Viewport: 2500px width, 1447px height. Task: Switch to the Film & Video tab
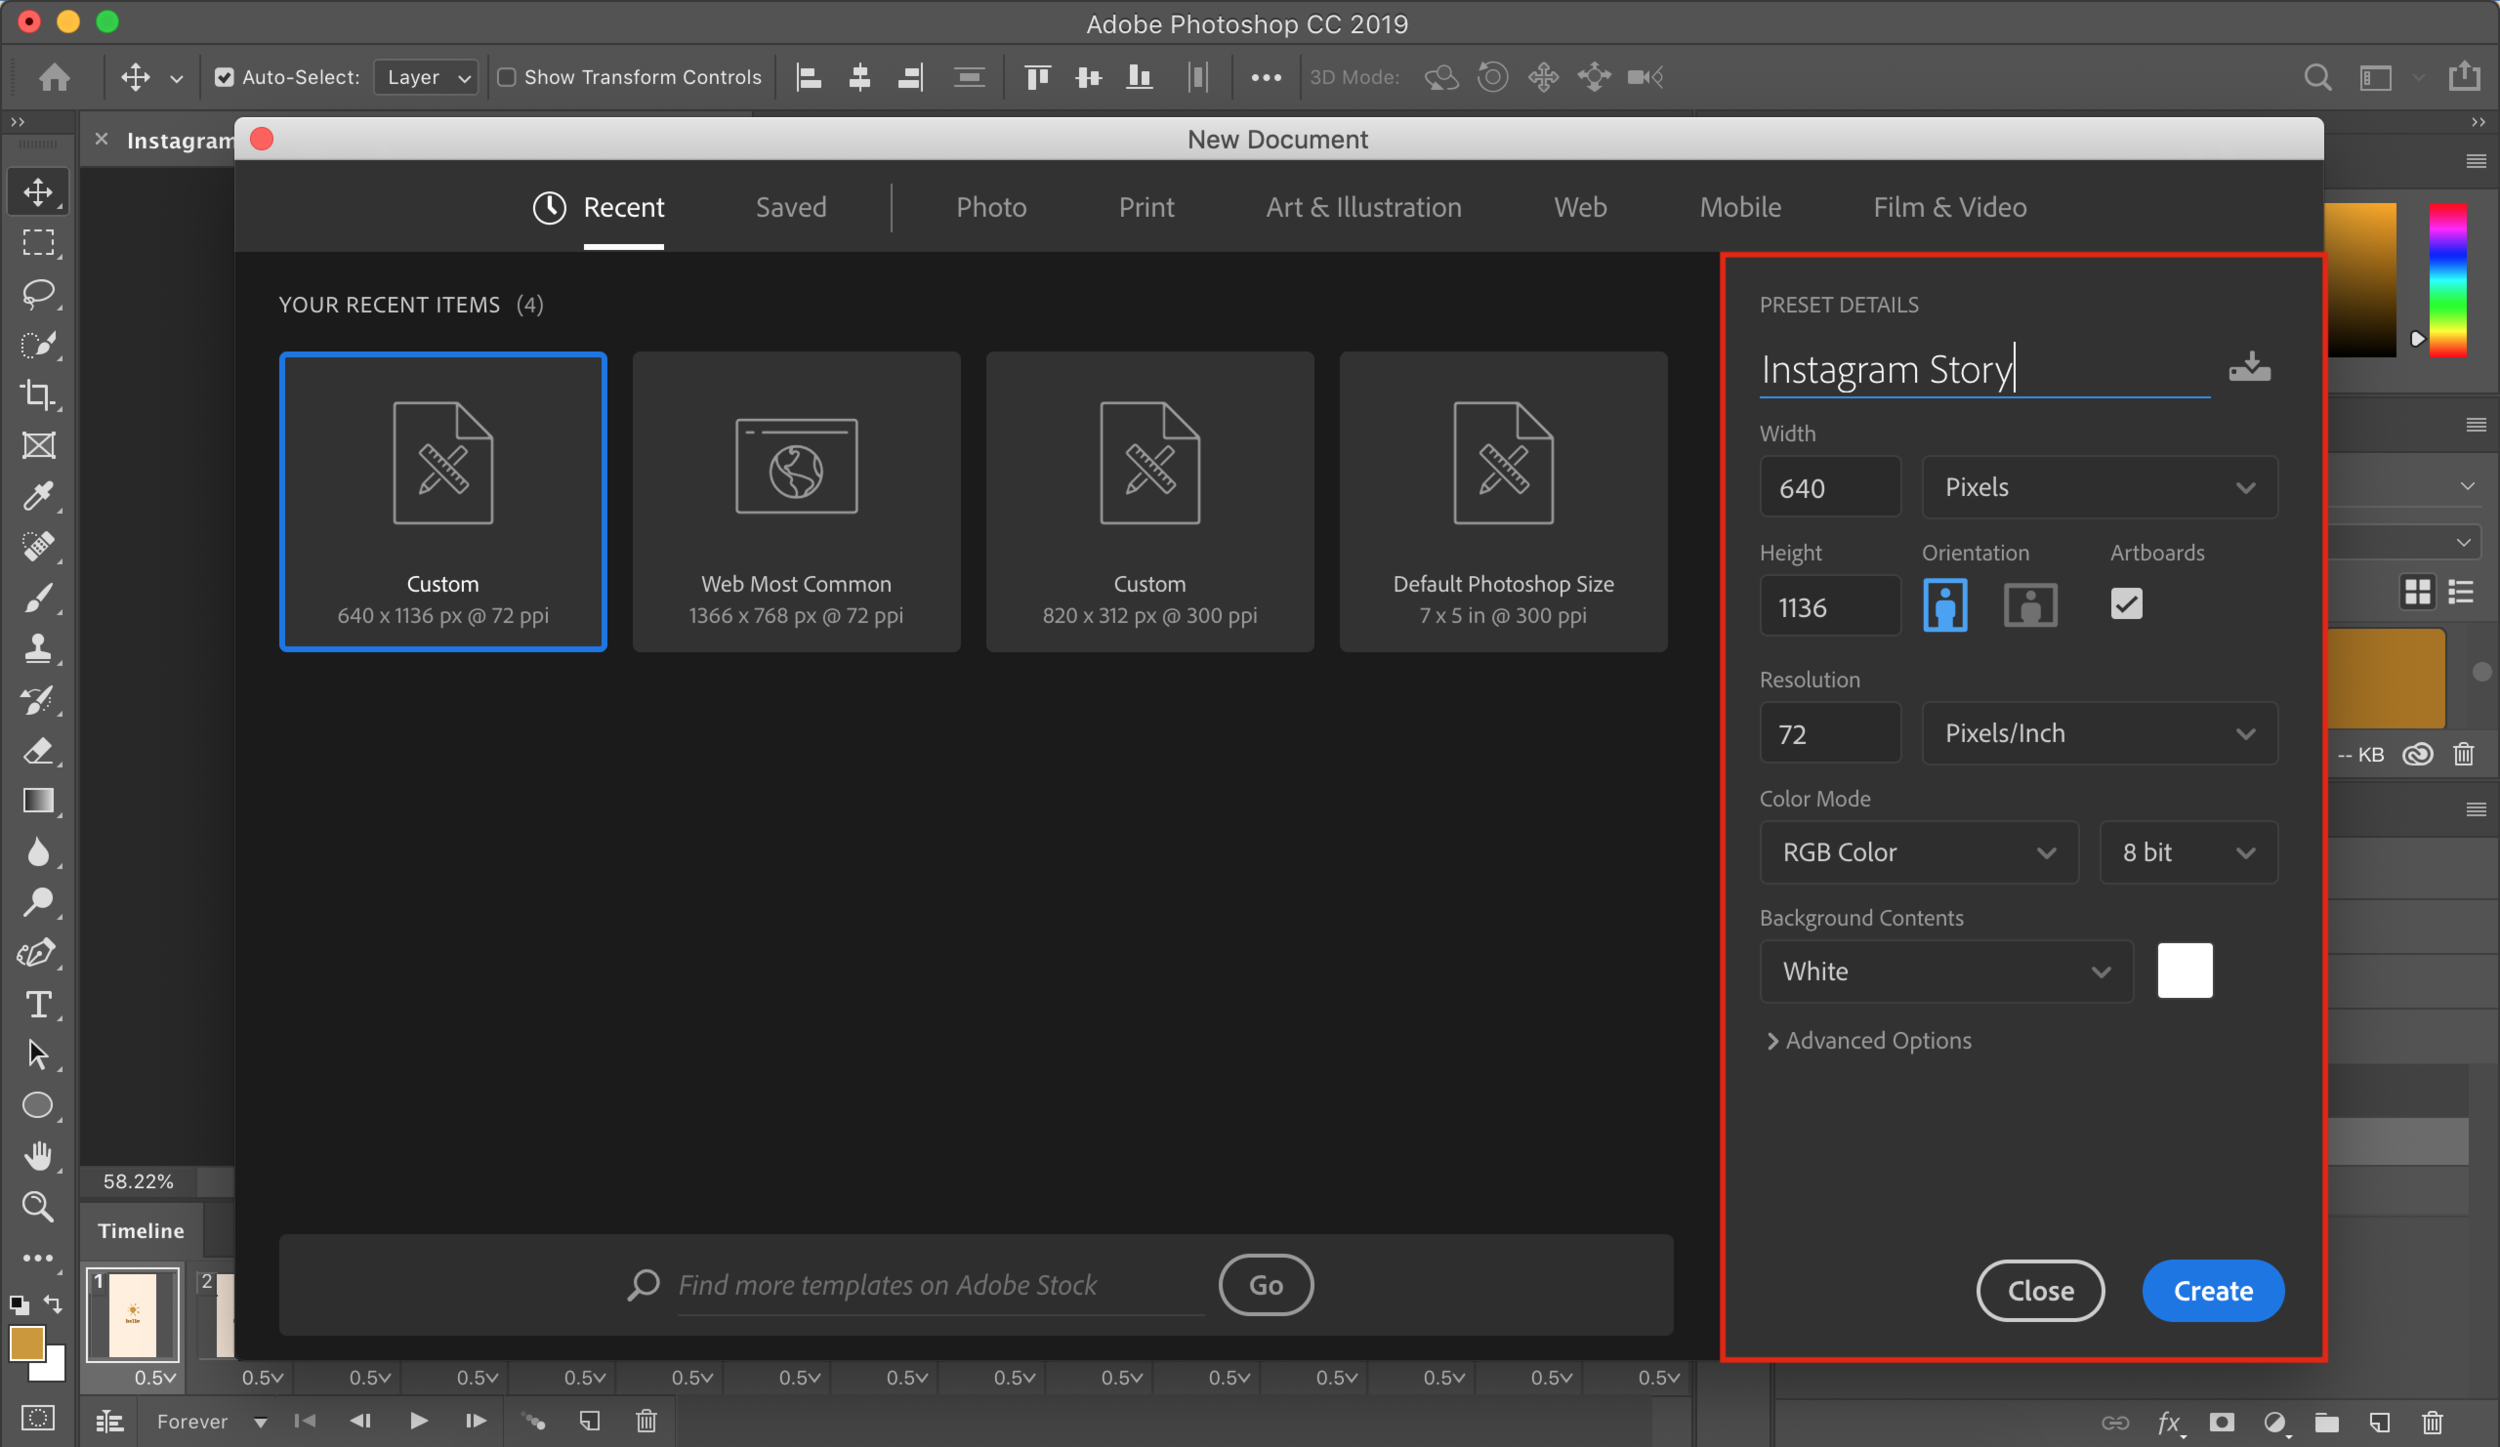tap(1950, 207)
